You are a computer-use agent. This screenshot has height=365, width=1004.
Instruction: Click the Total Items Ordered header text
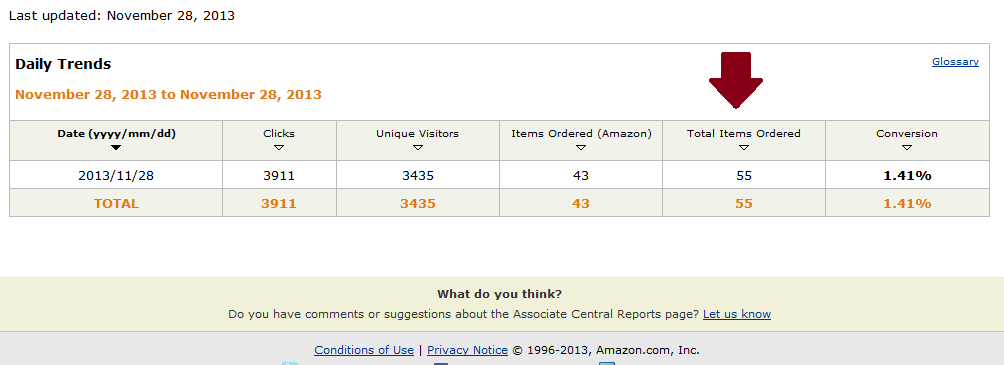[743, 134]
